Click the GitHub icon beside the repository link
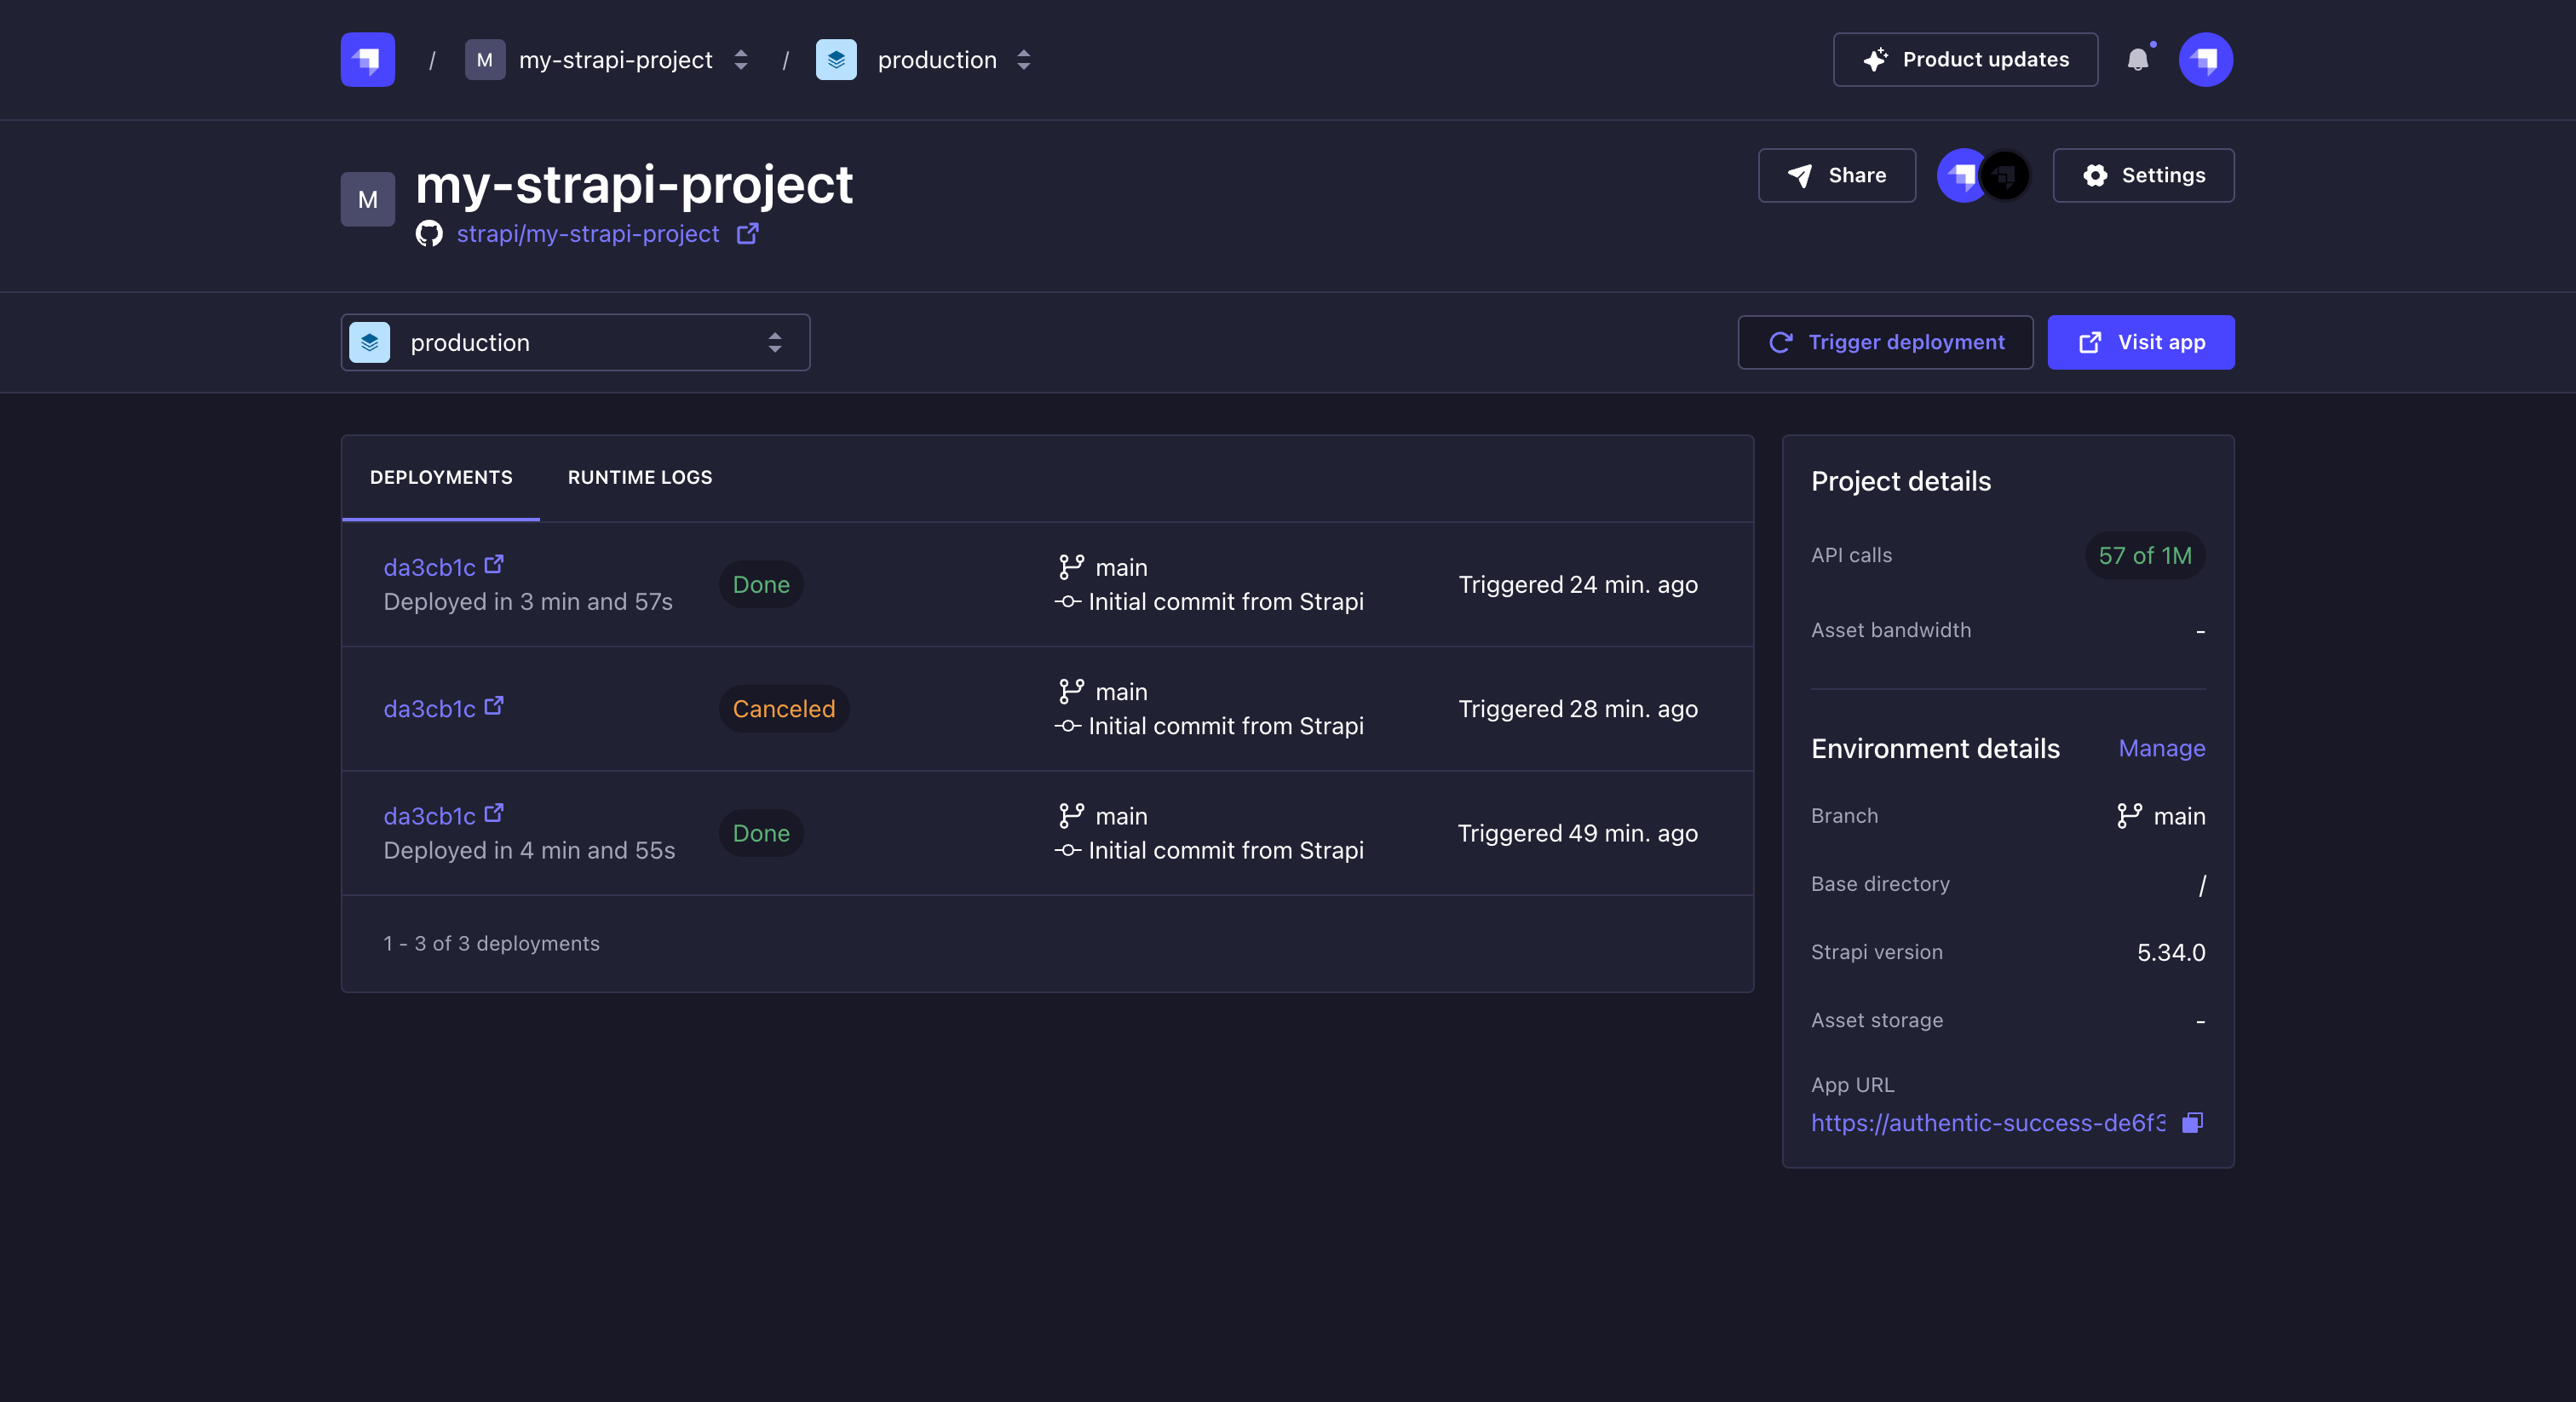This screenshot has height=1402, width=2576. tap(429, 234)
